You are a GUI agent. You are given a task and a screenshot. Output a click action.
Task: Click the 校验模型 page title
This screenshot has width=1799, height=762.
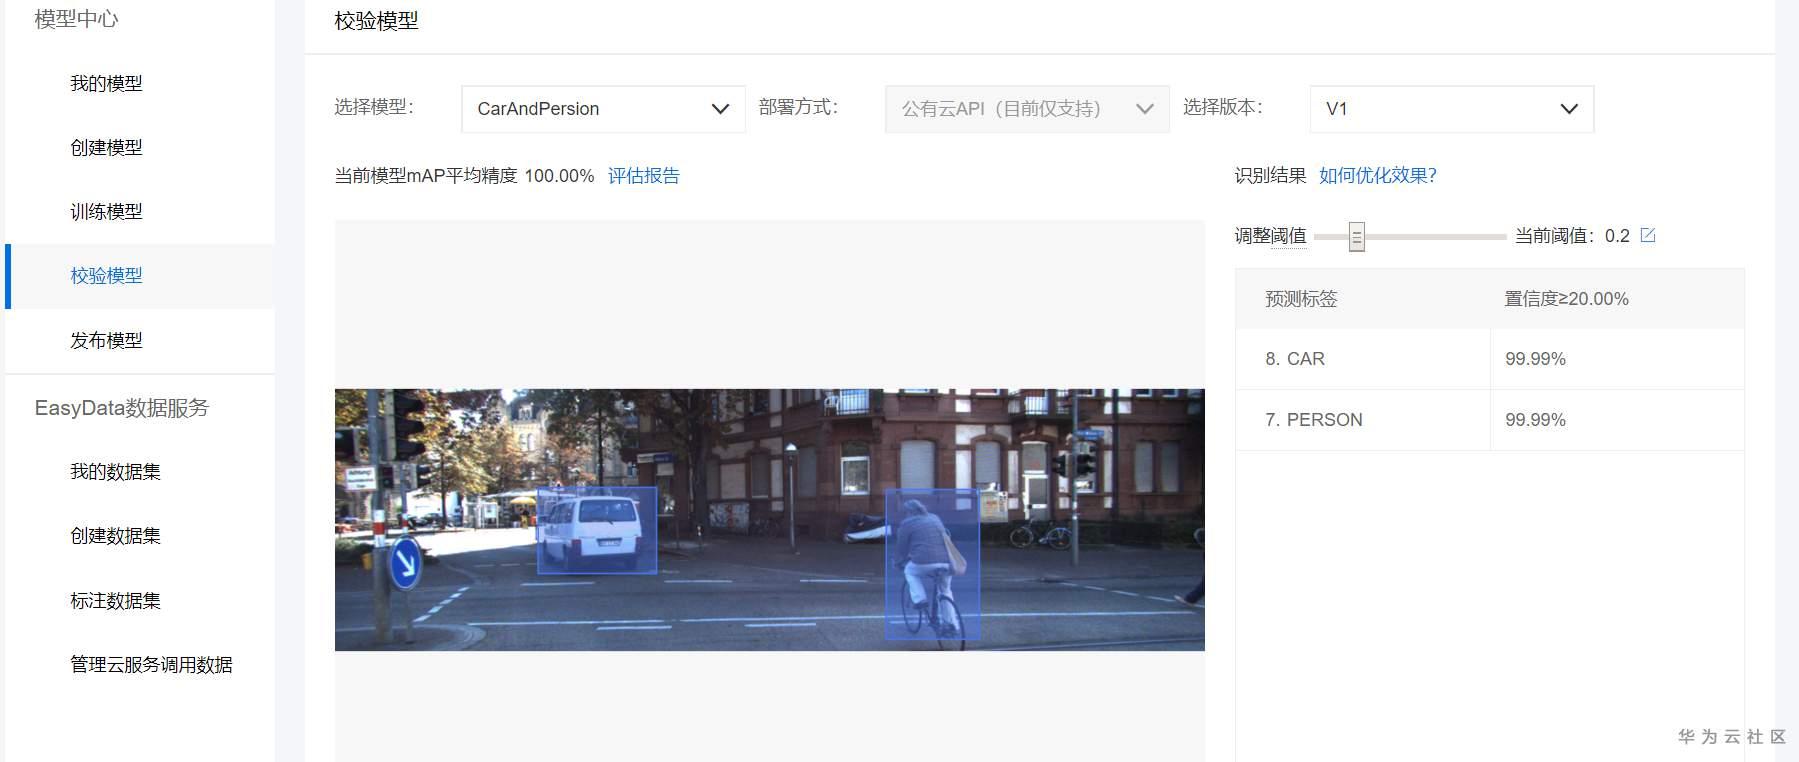coord(376,21)
